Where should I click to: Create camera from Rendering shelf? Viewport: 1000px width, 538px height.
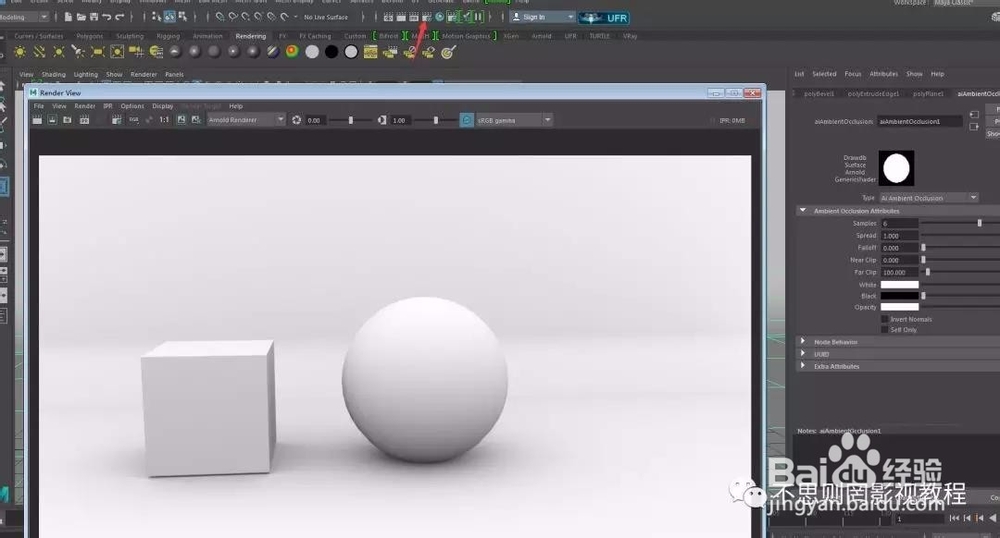click(136, 52)
